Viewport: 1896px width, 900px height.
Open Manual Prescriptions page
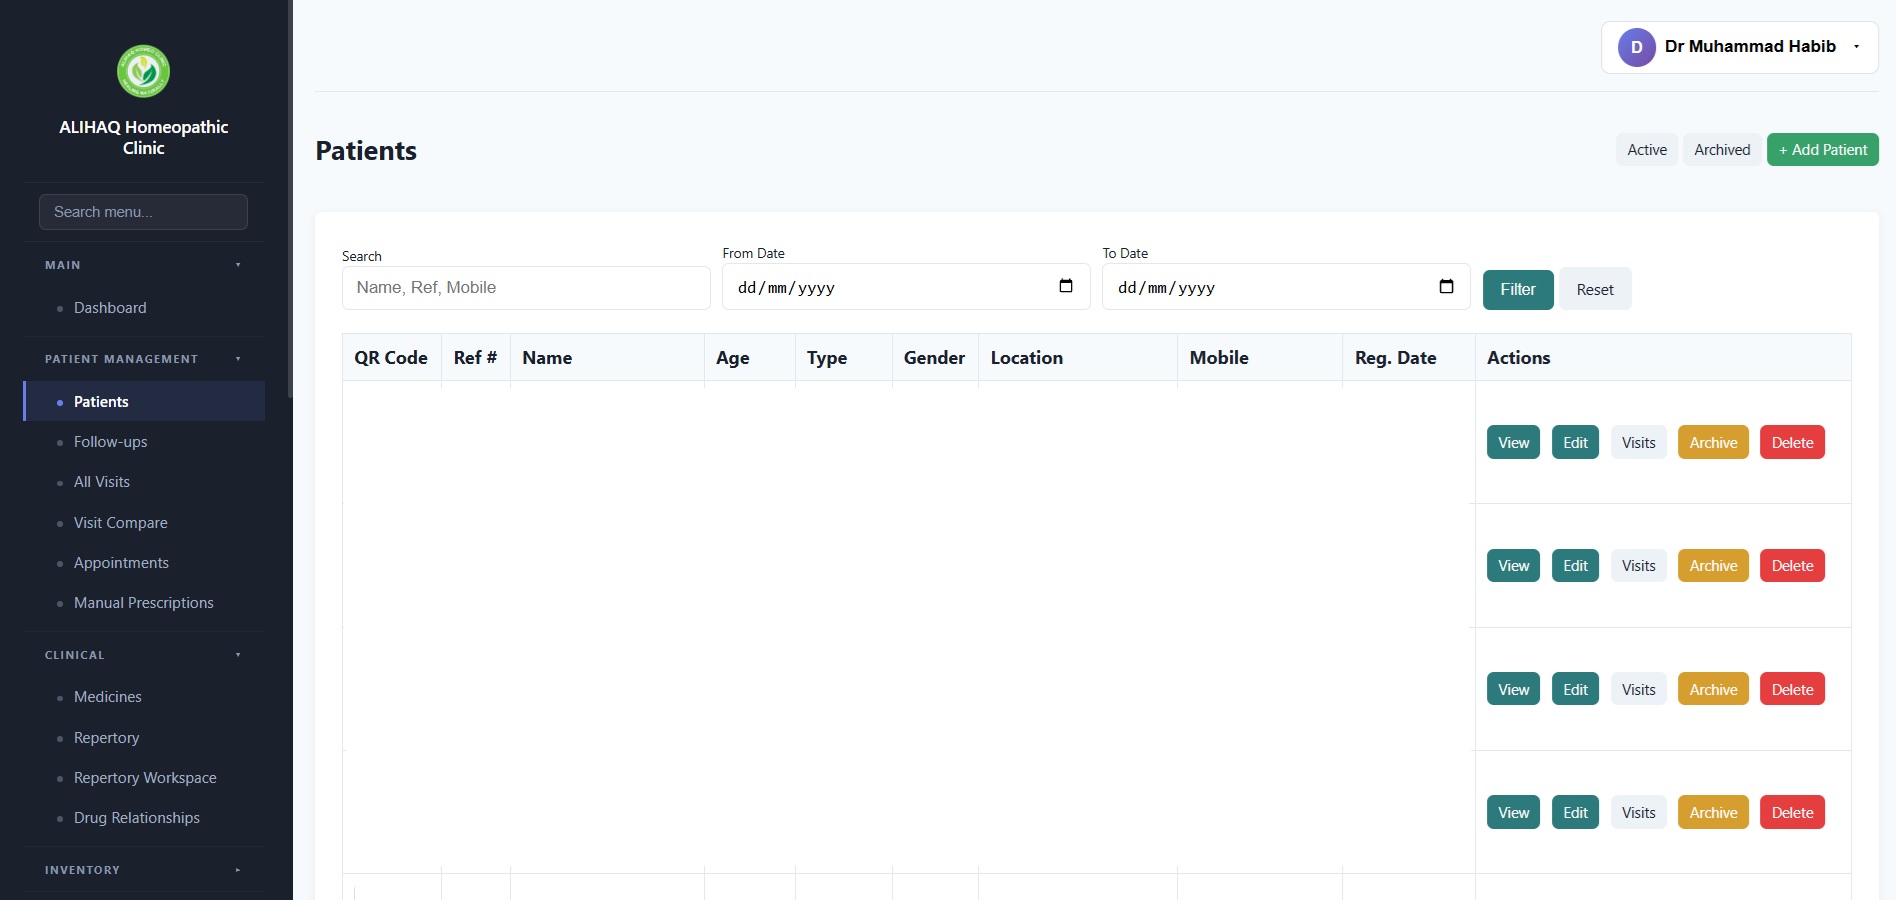144,603
